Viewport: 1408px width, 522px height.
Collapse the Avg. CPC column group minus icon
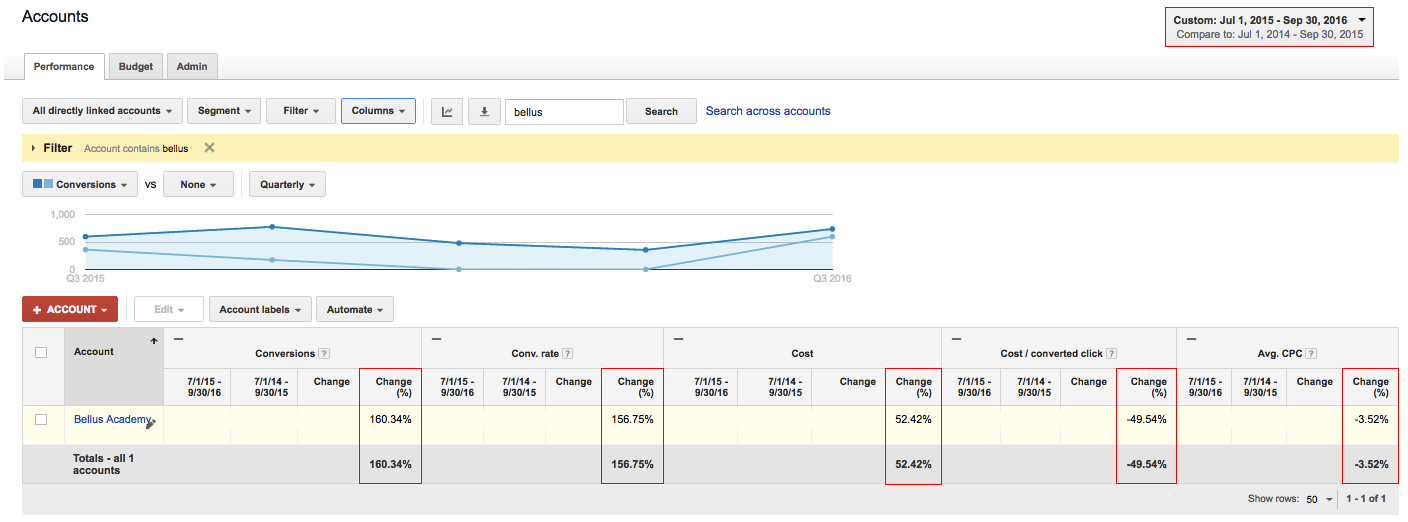tap(1190, 338)
